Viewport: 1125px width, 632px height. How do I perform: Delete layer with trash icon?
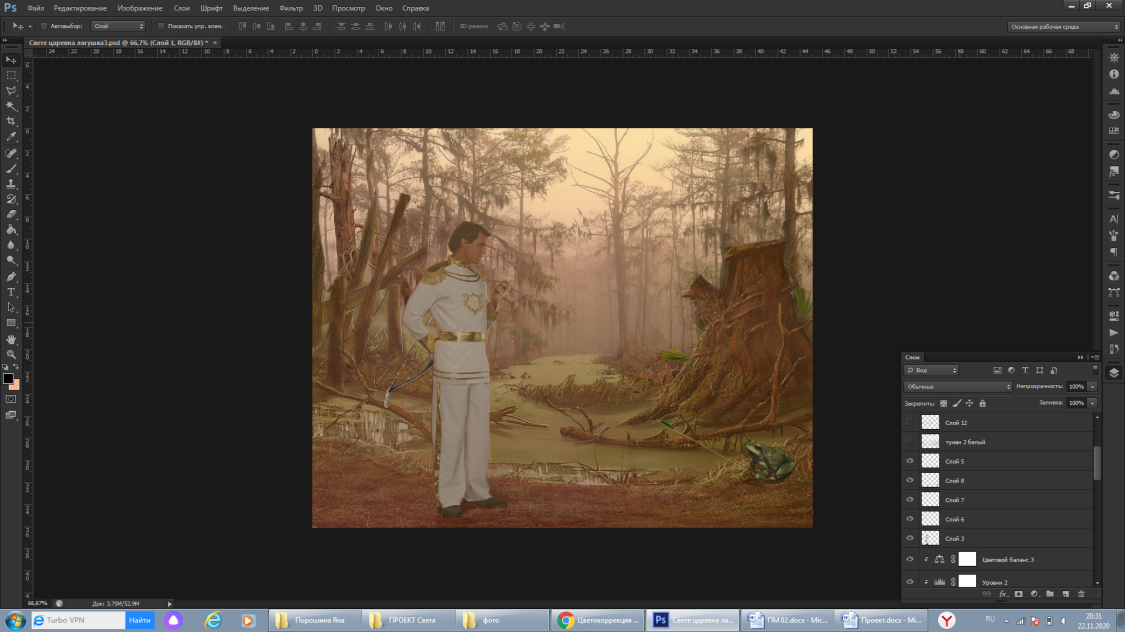[1081, 594]
